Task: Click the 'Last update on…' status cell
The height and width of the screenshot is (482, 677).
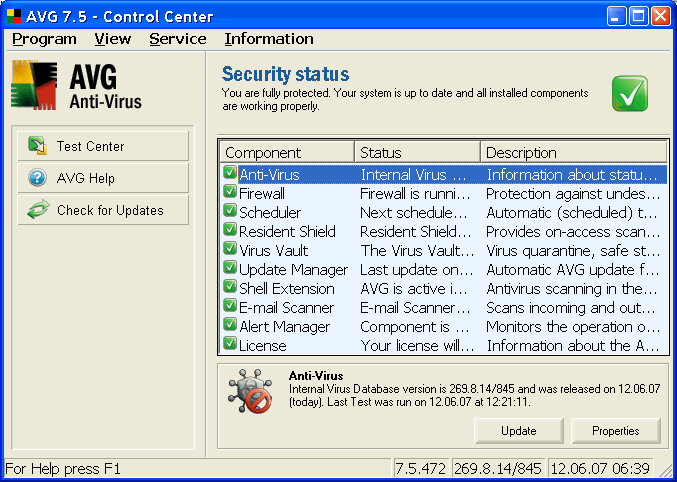Action: 417,270
